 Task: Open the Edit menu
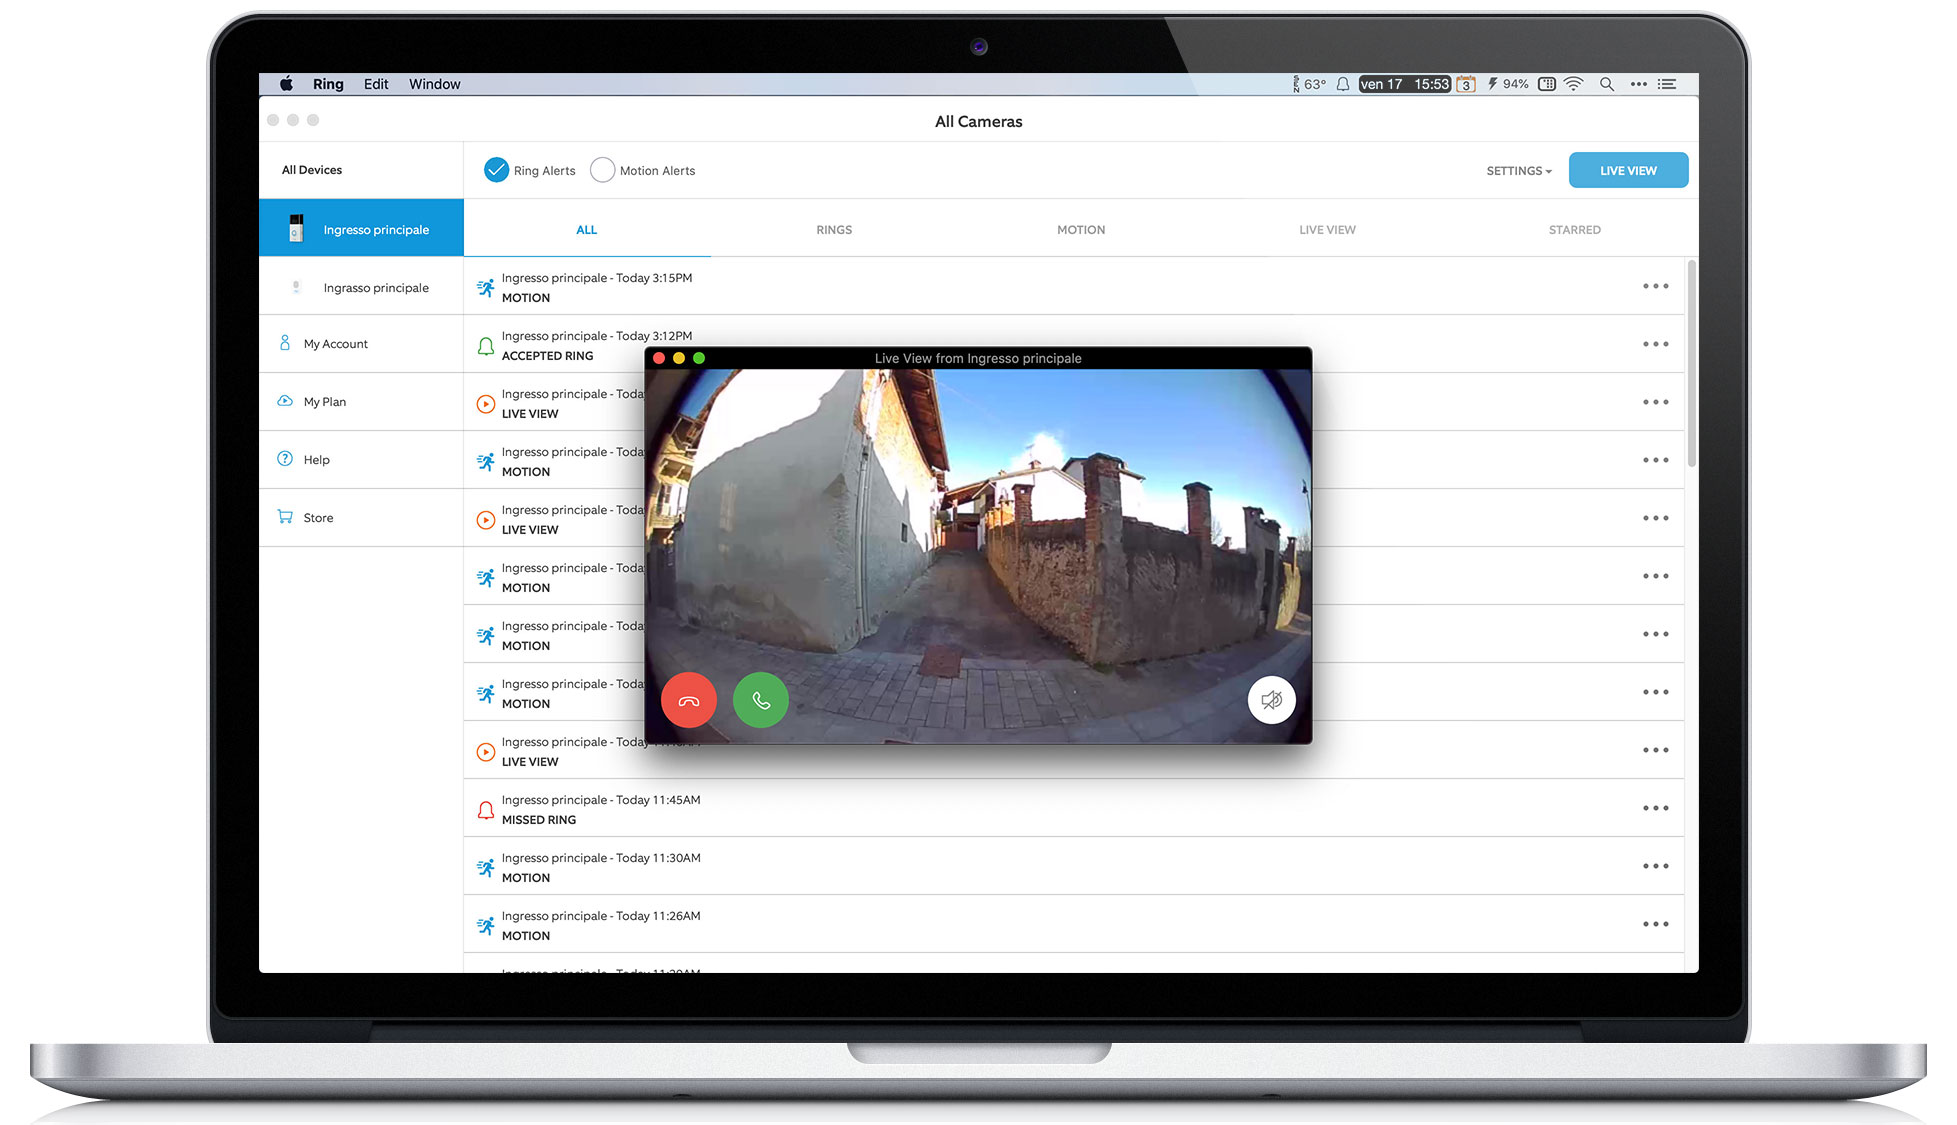pos(376,84)
